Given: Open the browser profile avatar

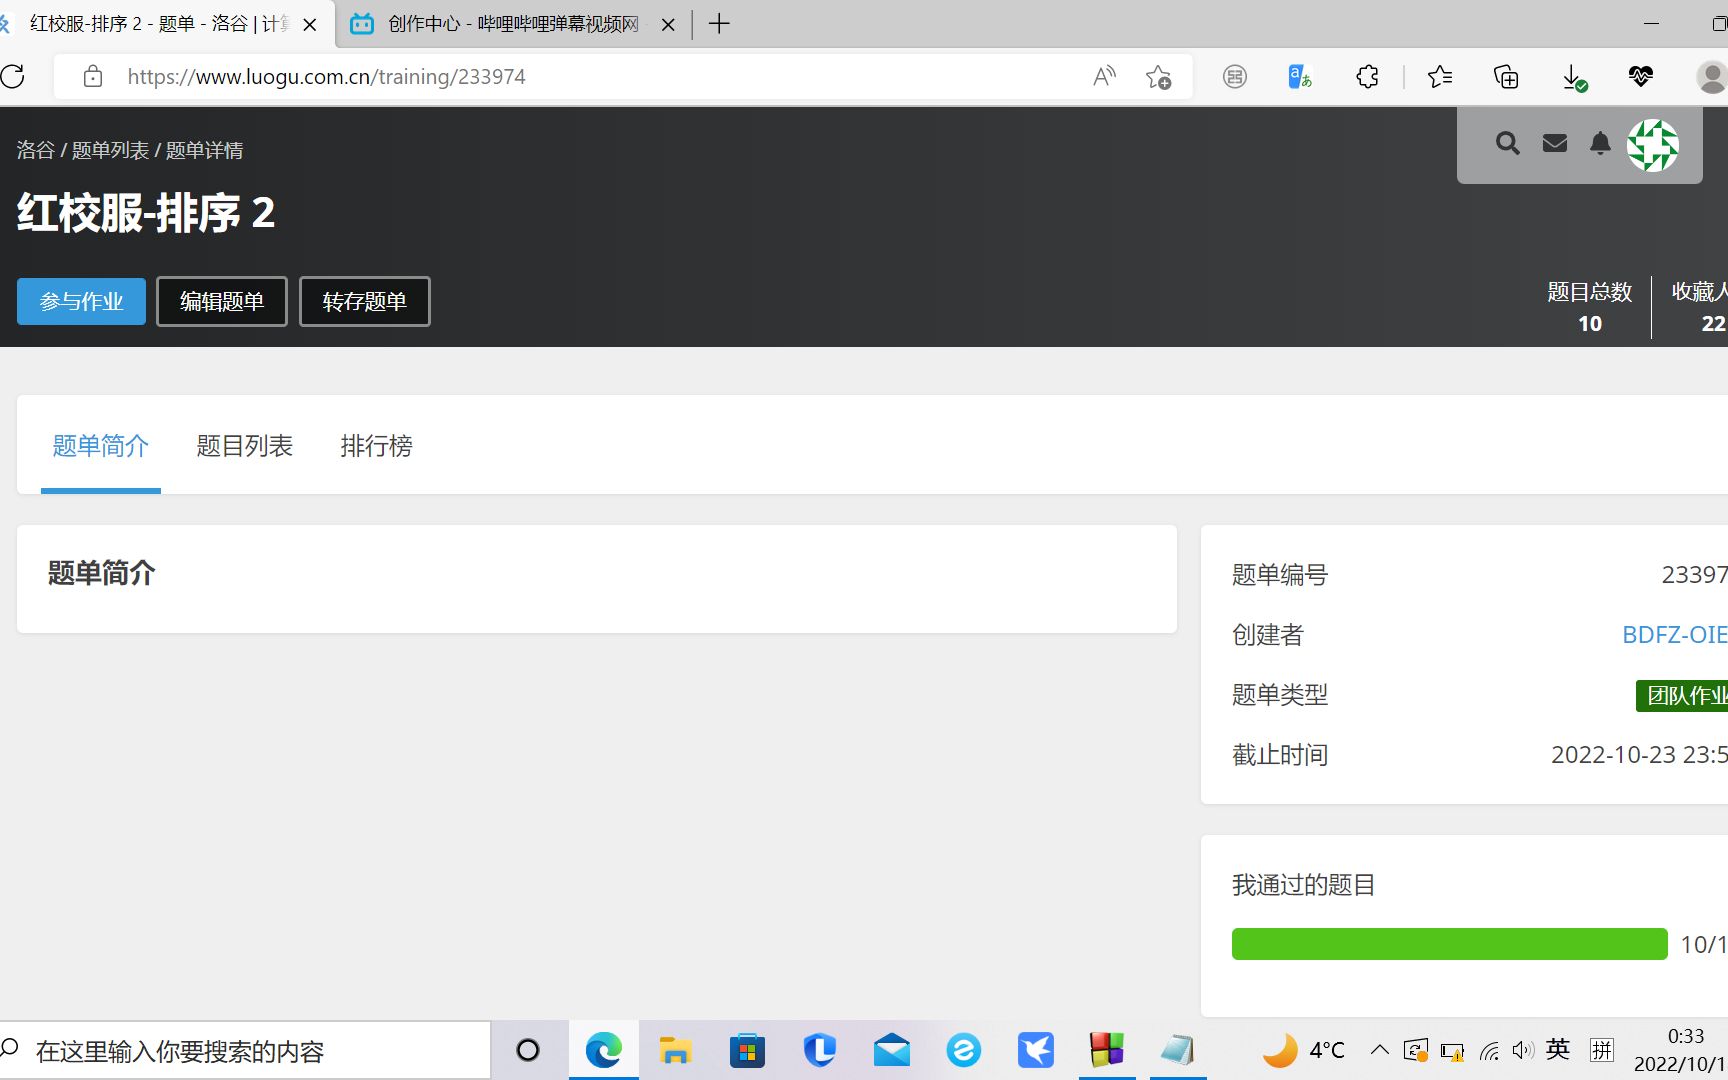Looking at the screenshot, I should [x=1712, y=77].
